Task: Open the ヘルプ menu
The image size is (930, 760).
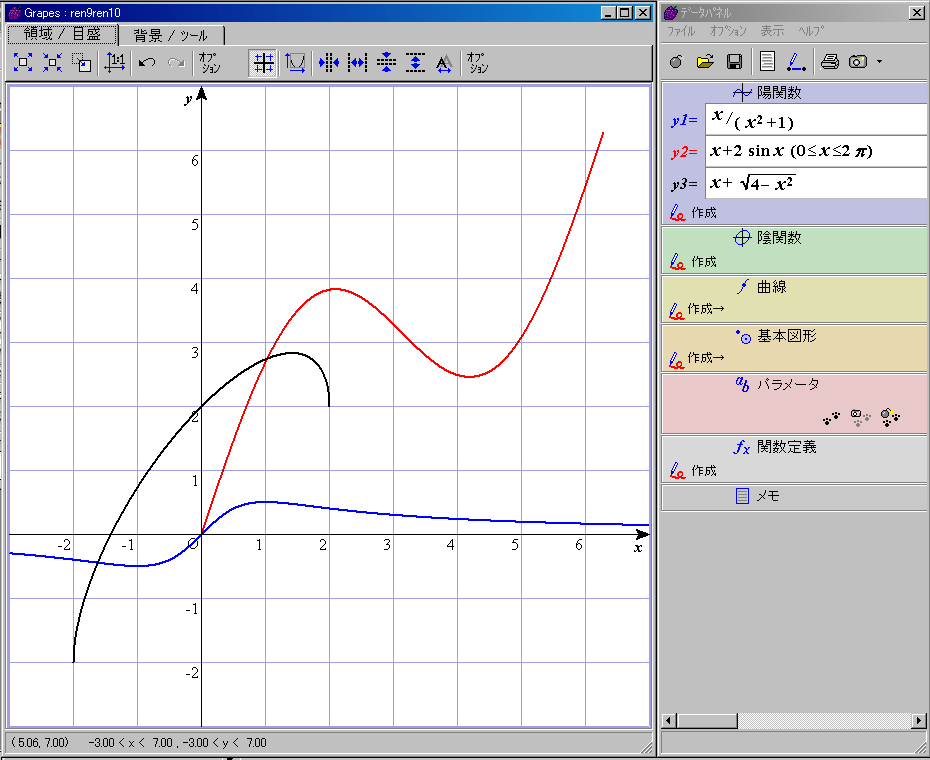Action: 811,31
